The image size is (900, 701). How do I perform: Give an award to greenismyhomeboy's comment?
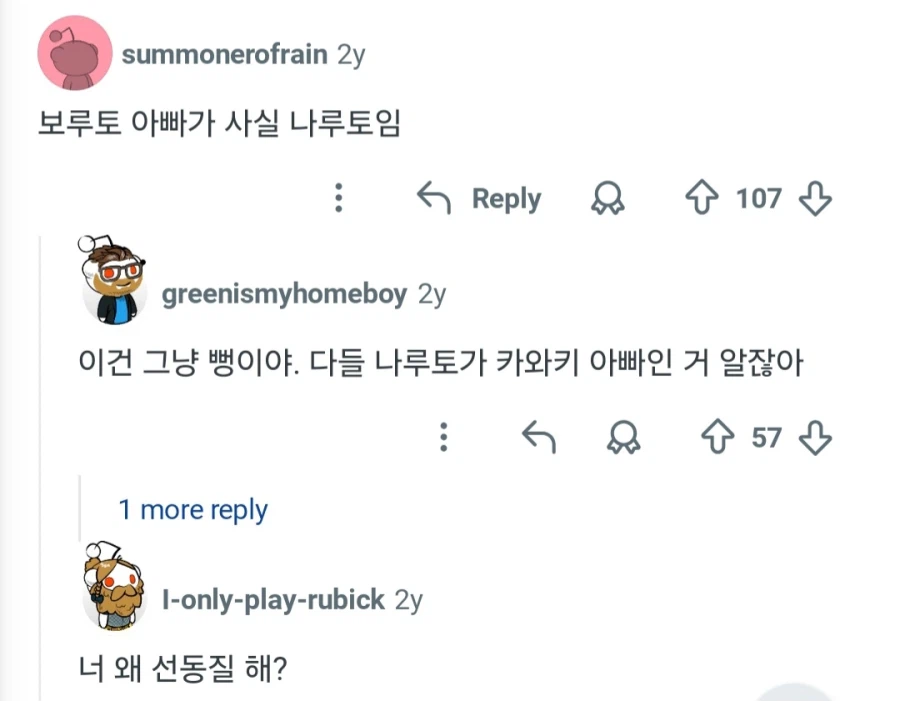point(625,437)
